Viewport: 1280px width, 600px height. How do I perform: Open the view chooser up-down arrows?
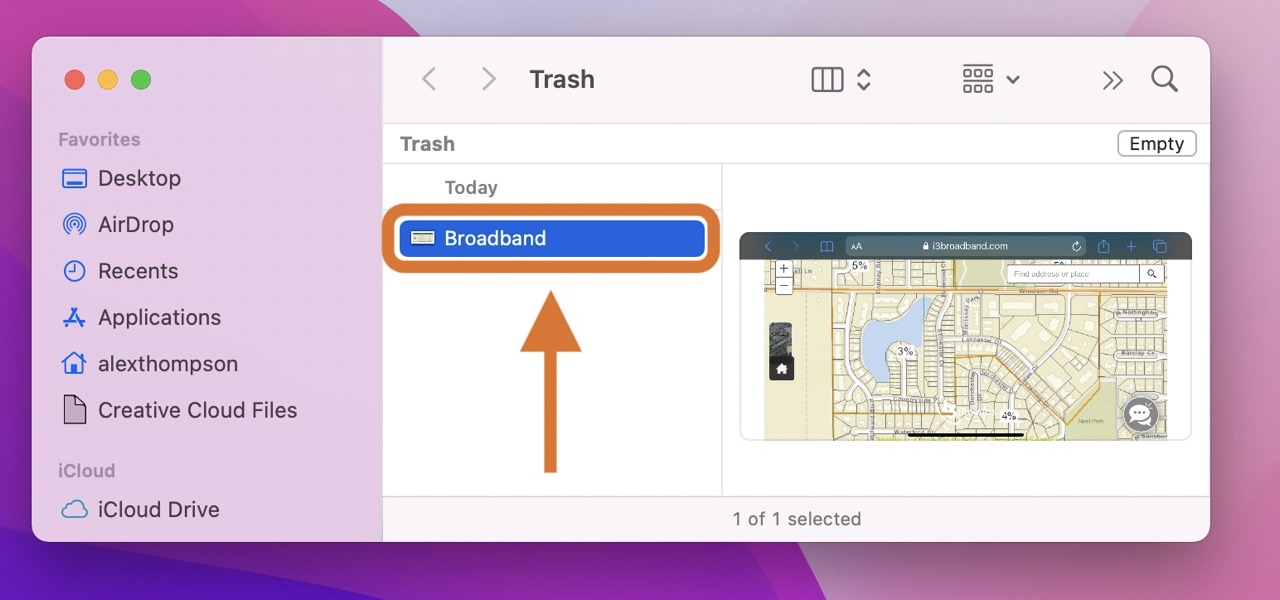click(864, 79)
